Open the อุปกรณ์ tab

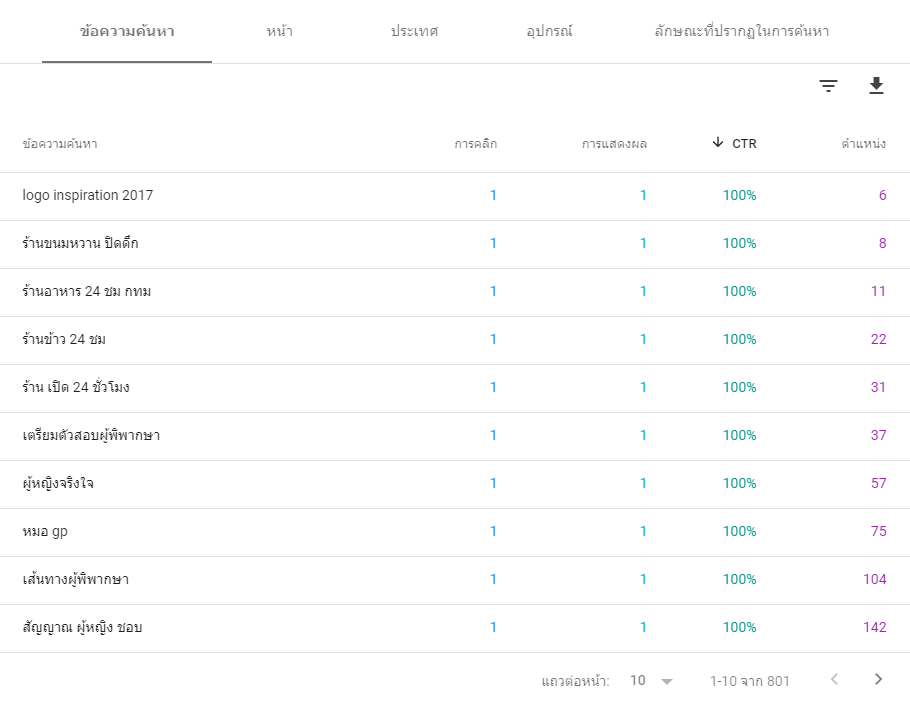(549, 31)
